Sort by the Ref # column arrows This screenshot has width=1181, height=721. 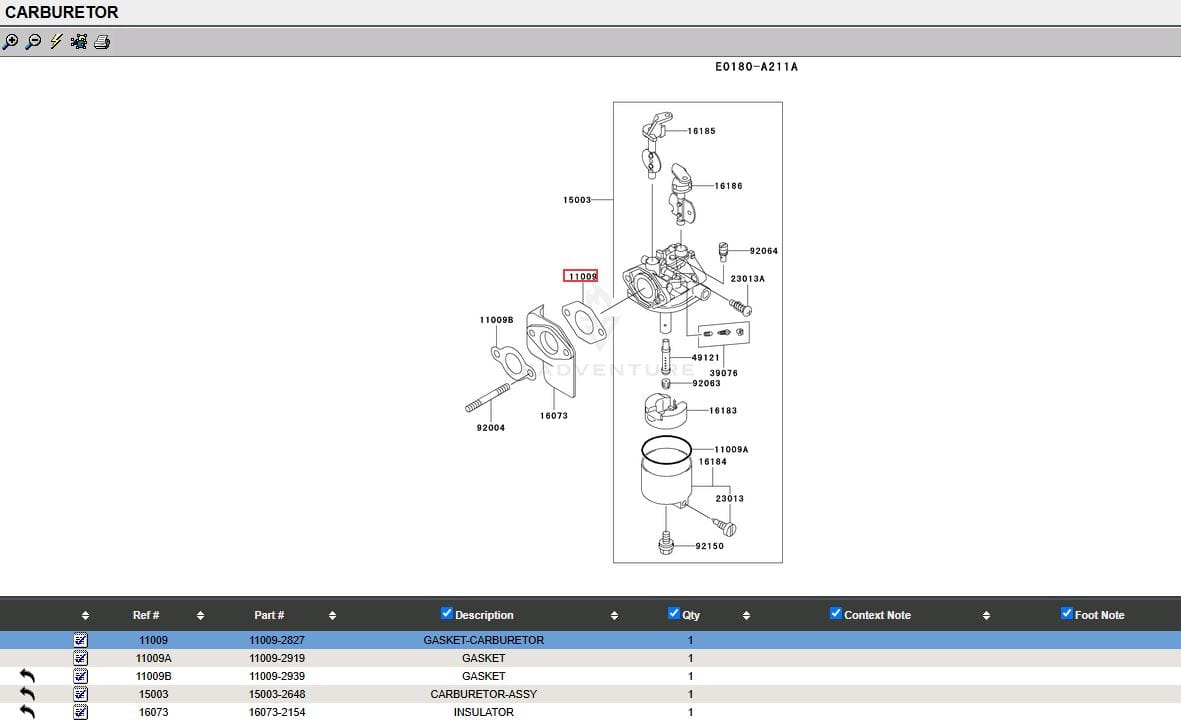click(x=200, y=615)
